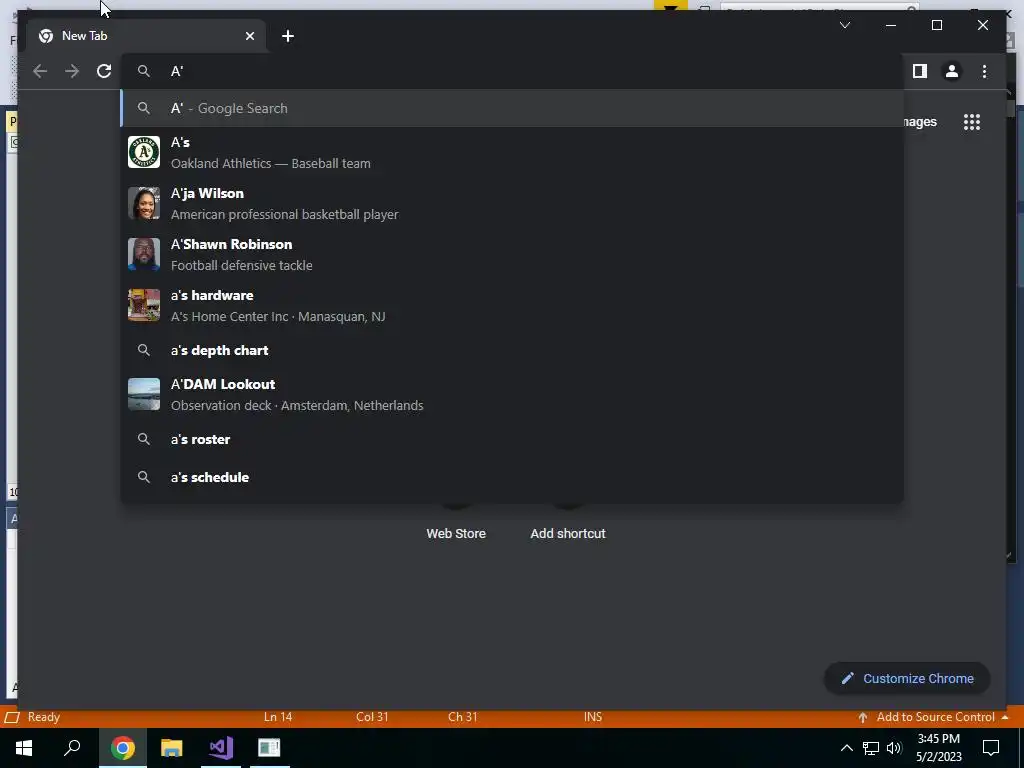Click Ch 31 in the status bar

463,717
